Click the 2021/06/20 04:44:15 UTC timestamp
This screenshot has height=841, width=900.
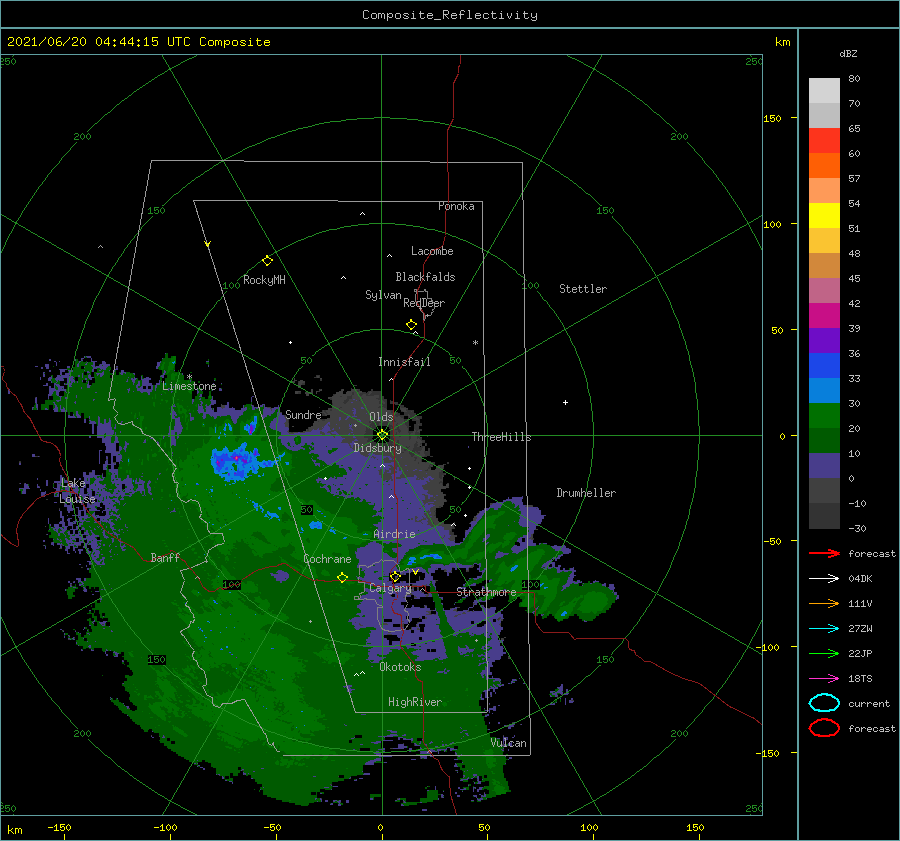click(x=99, y=42)
